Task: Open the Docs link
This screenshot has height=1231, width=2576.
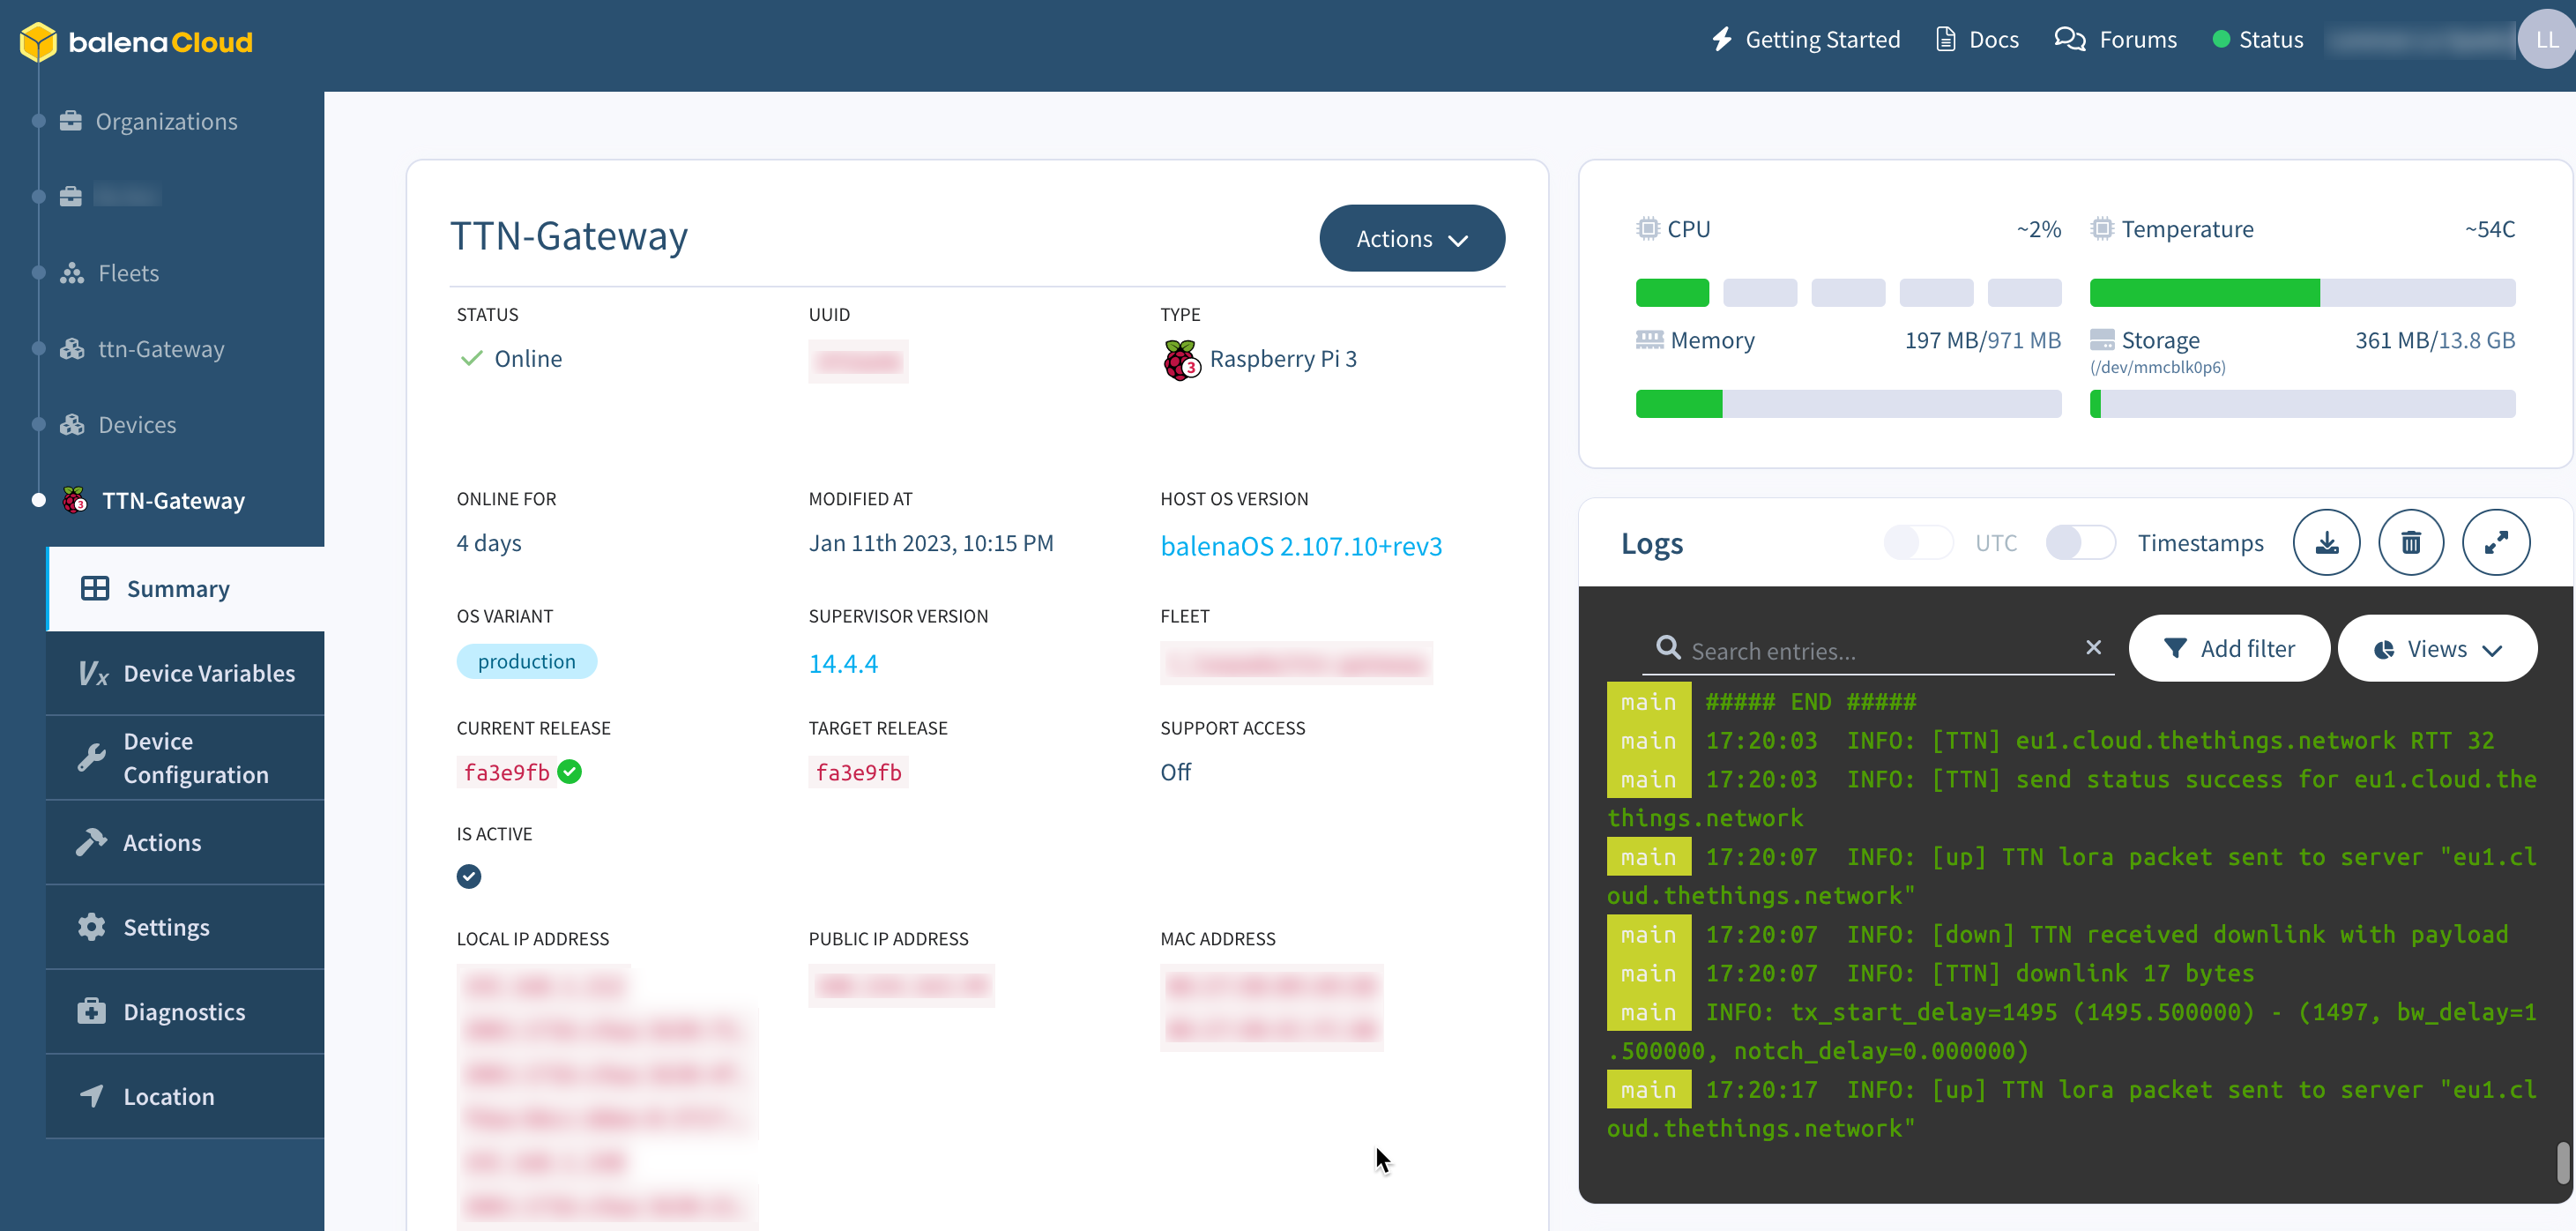Action: coord(1978,40)
